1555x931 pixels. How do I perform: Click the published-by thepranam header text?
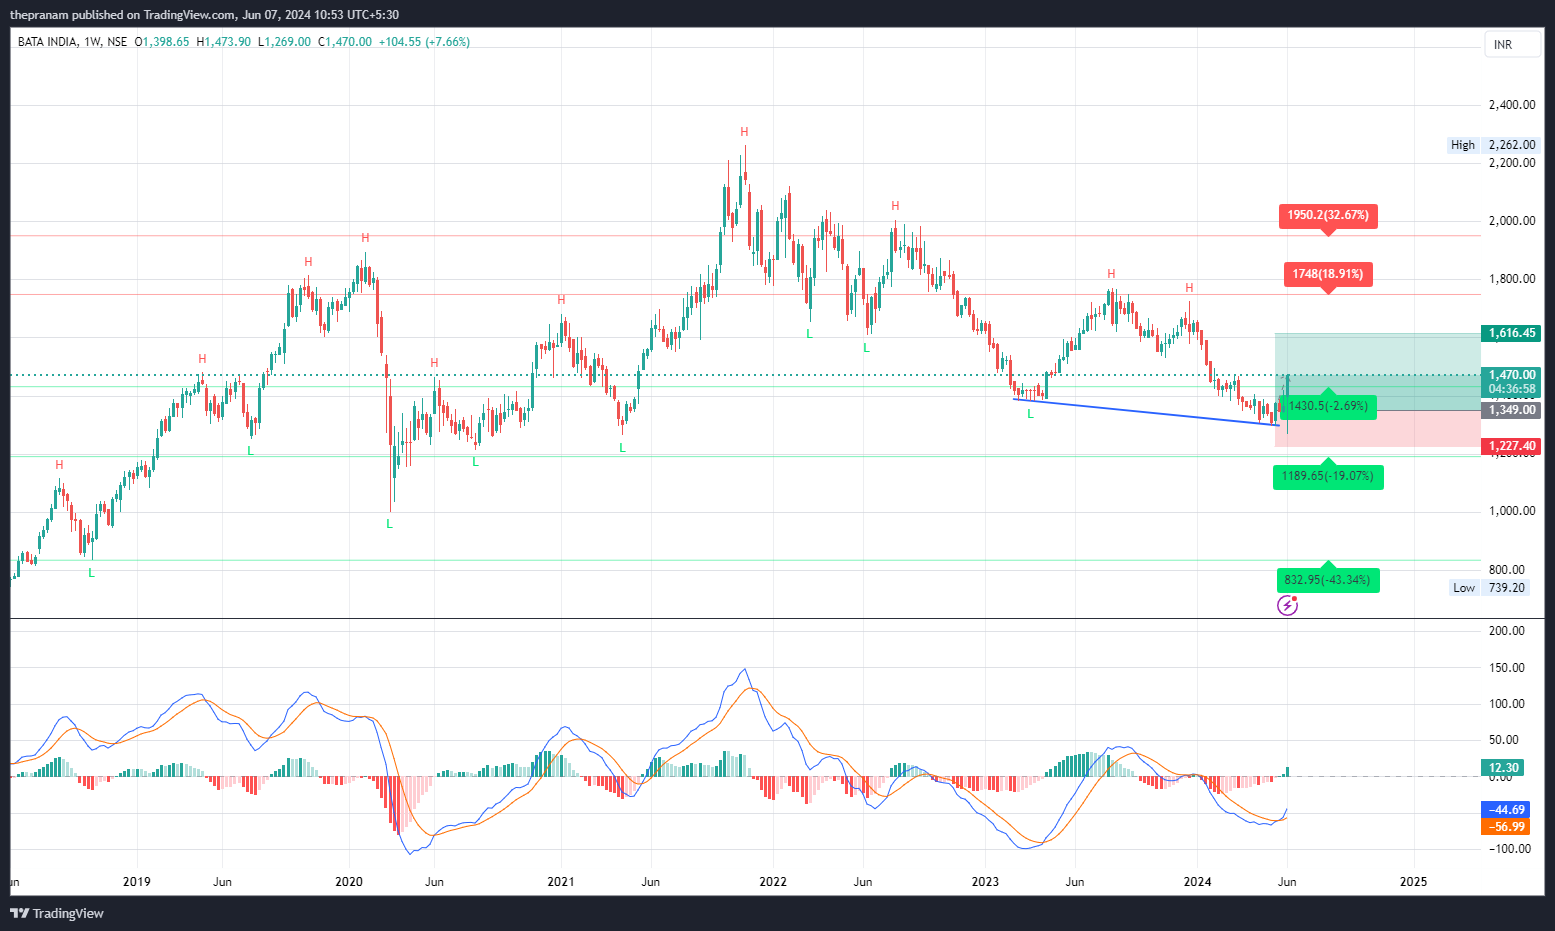tap(204, 14)
